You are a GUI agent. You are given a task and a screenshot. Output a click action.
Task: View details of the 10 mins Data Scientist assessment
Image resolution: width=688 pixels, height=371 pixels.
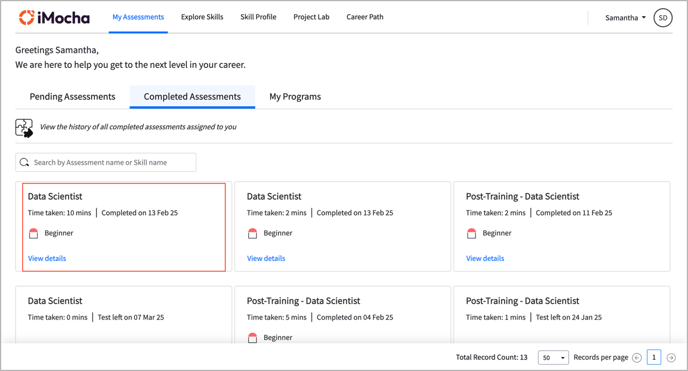[x=47, y=258]
